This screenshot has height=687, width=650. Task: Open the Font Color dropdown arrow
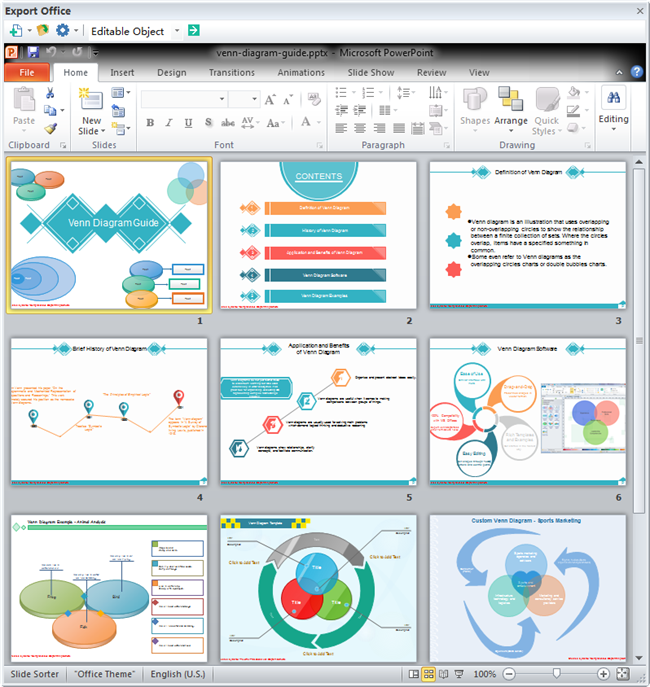click(x=319, y=123)
